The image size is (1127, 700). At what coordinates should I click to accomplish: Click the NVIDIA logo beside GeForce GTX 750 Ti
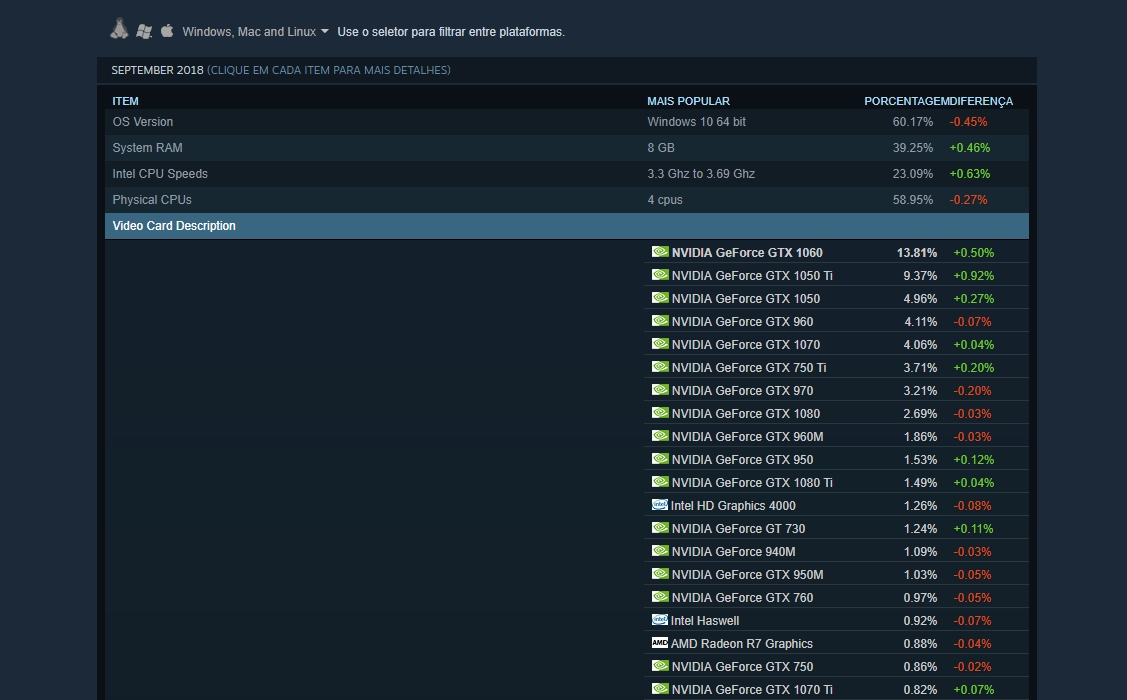point(660,367)
